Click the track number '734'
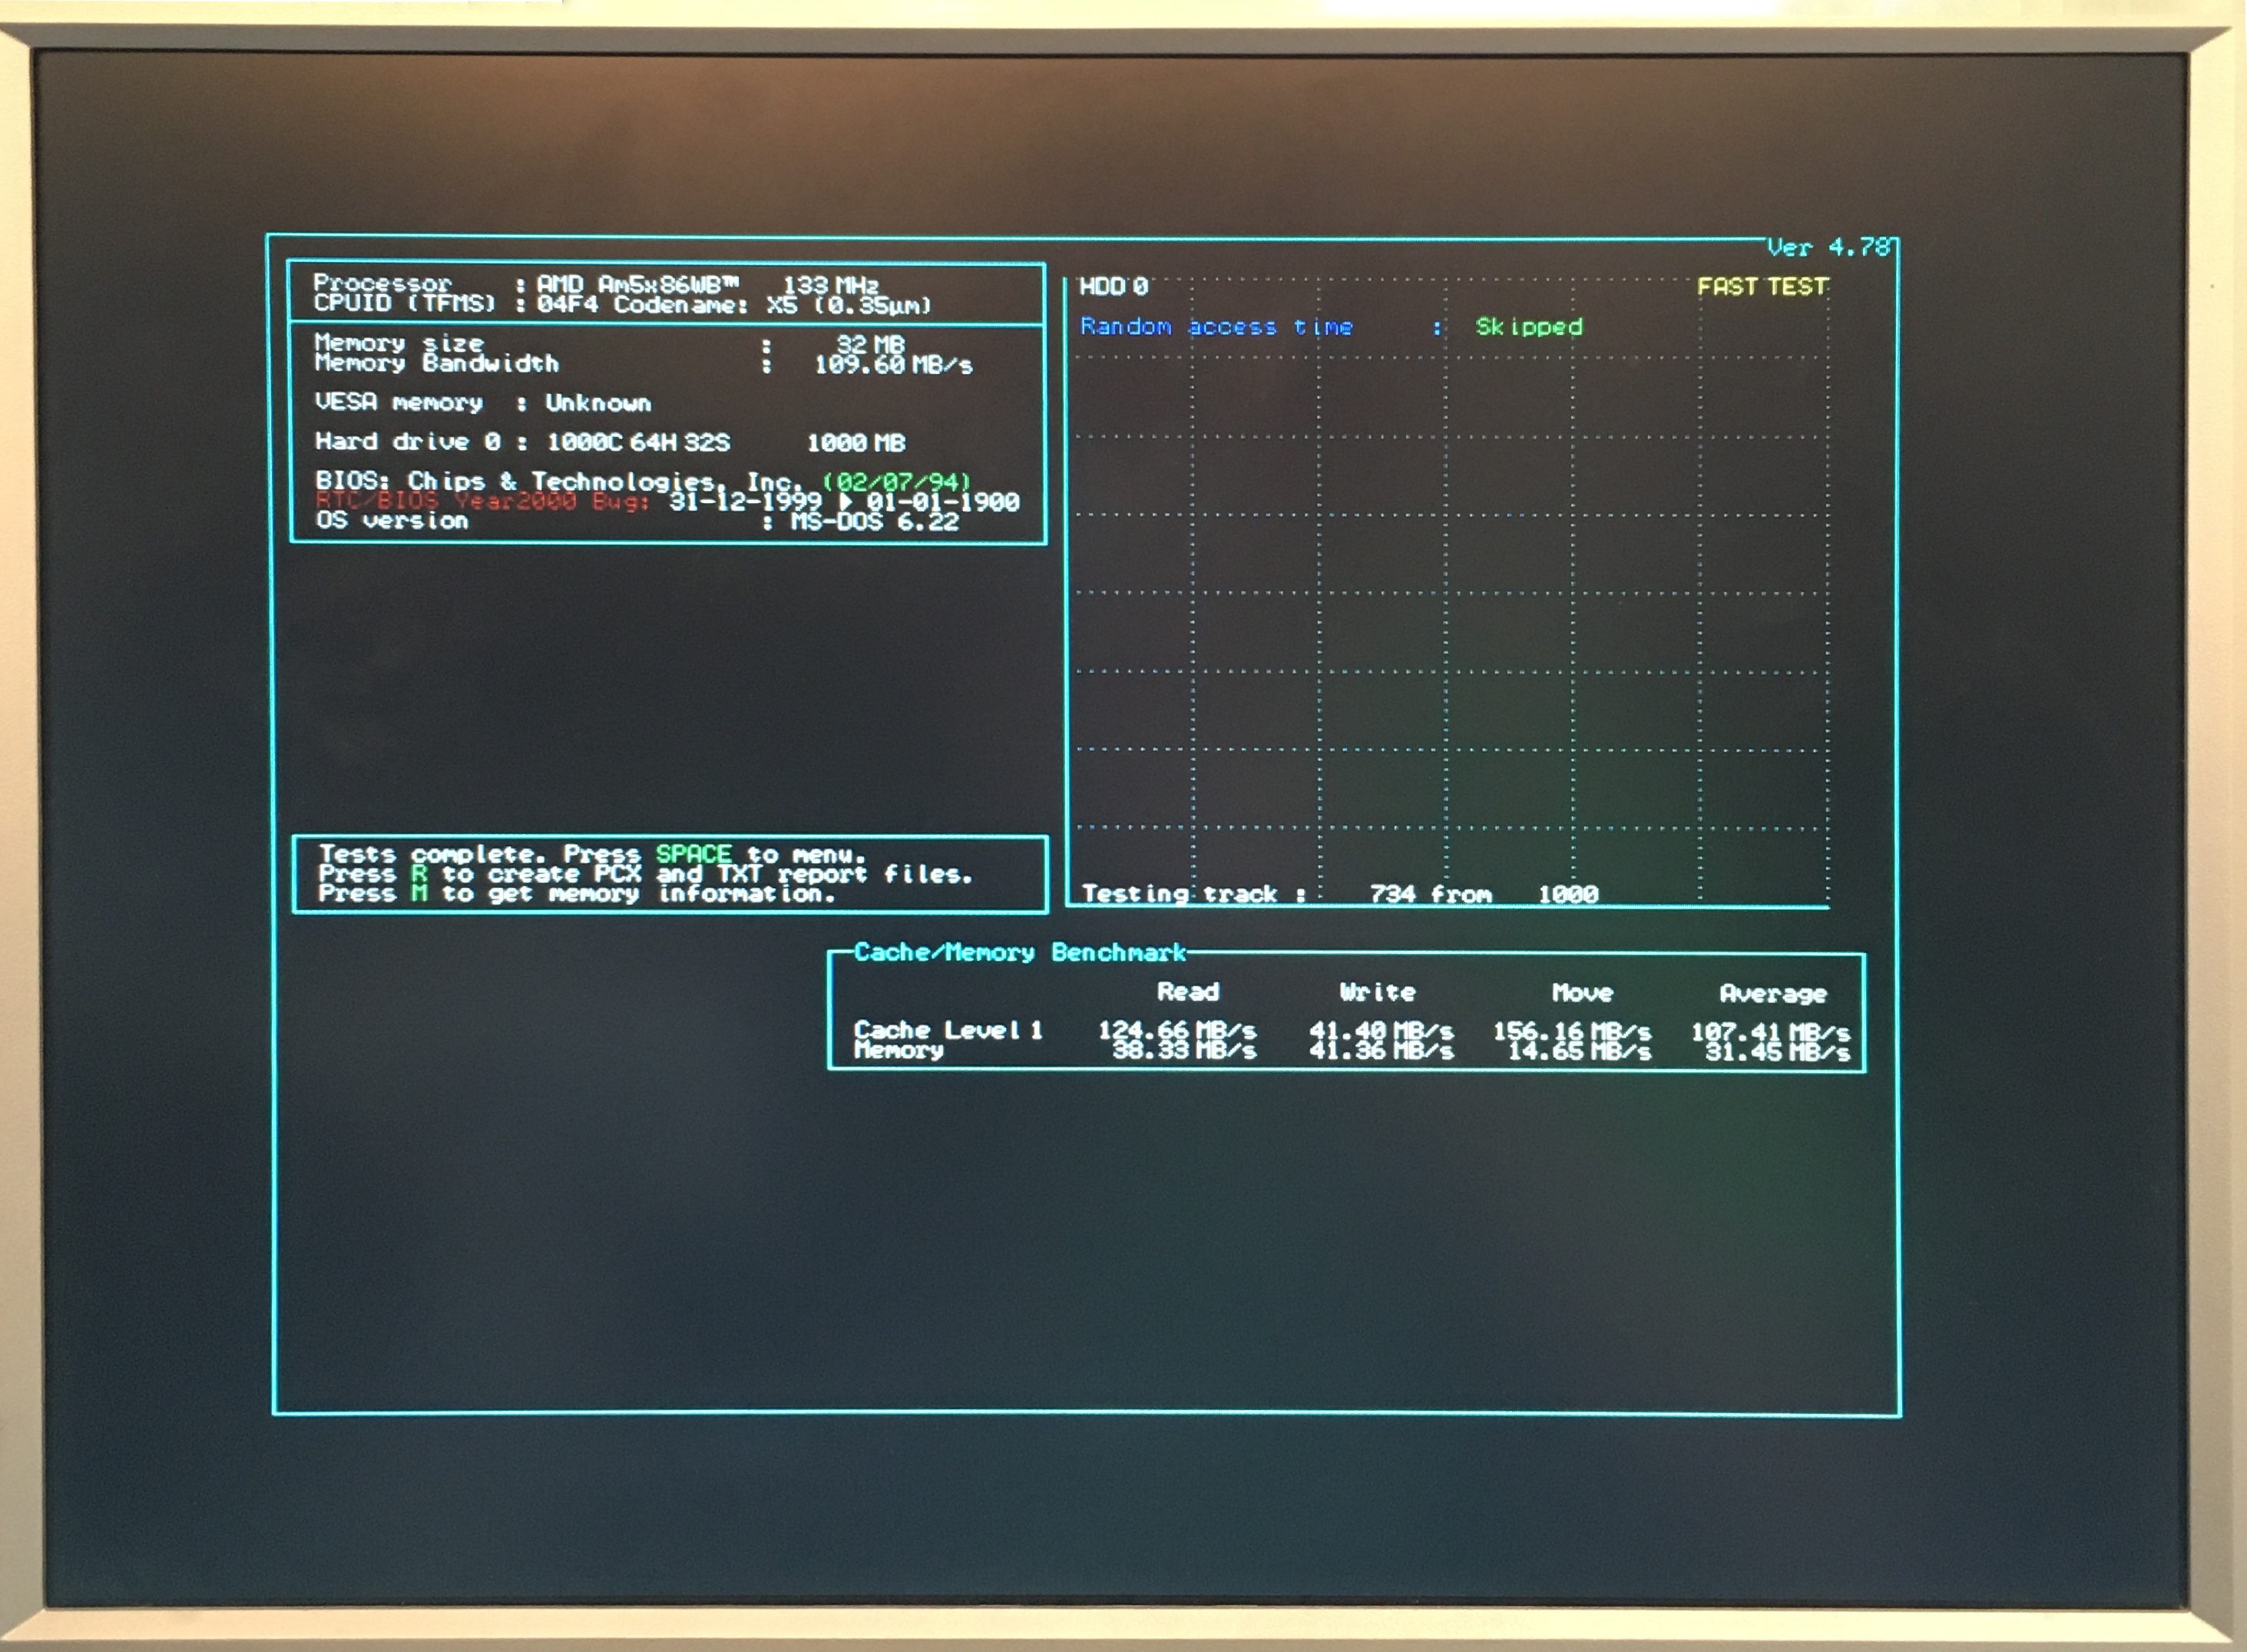 [1393, 894]
